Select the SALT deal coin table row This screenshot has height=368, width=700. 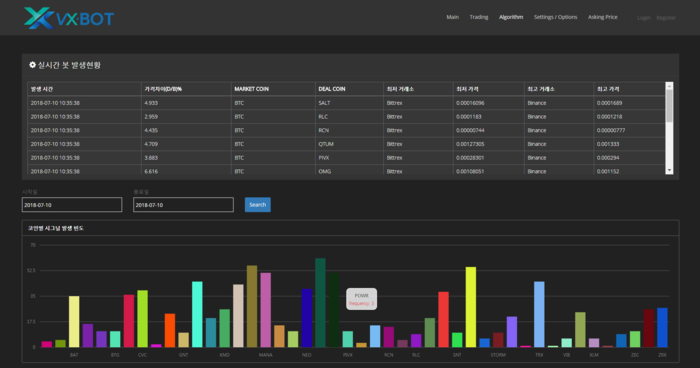click(346, 103)
